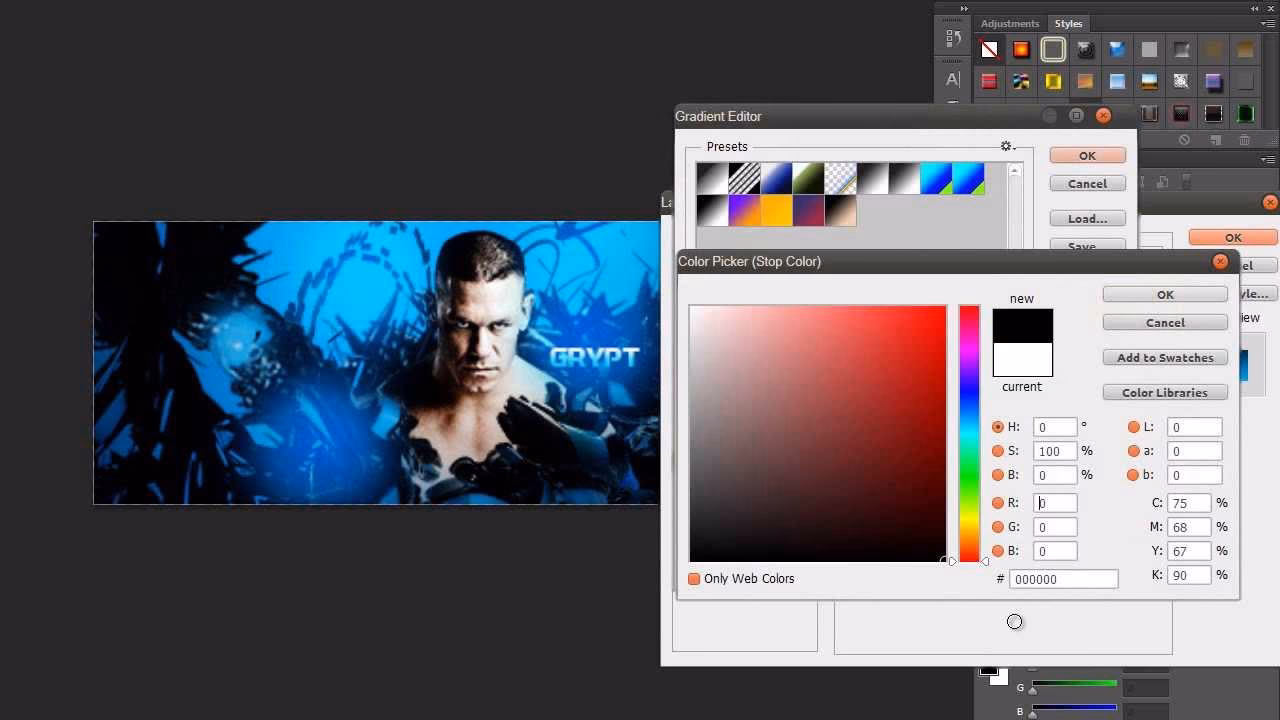Apply the orange glow style from Styles panel
Viewport: 1280px width, 720px height.
[1021, 48]
